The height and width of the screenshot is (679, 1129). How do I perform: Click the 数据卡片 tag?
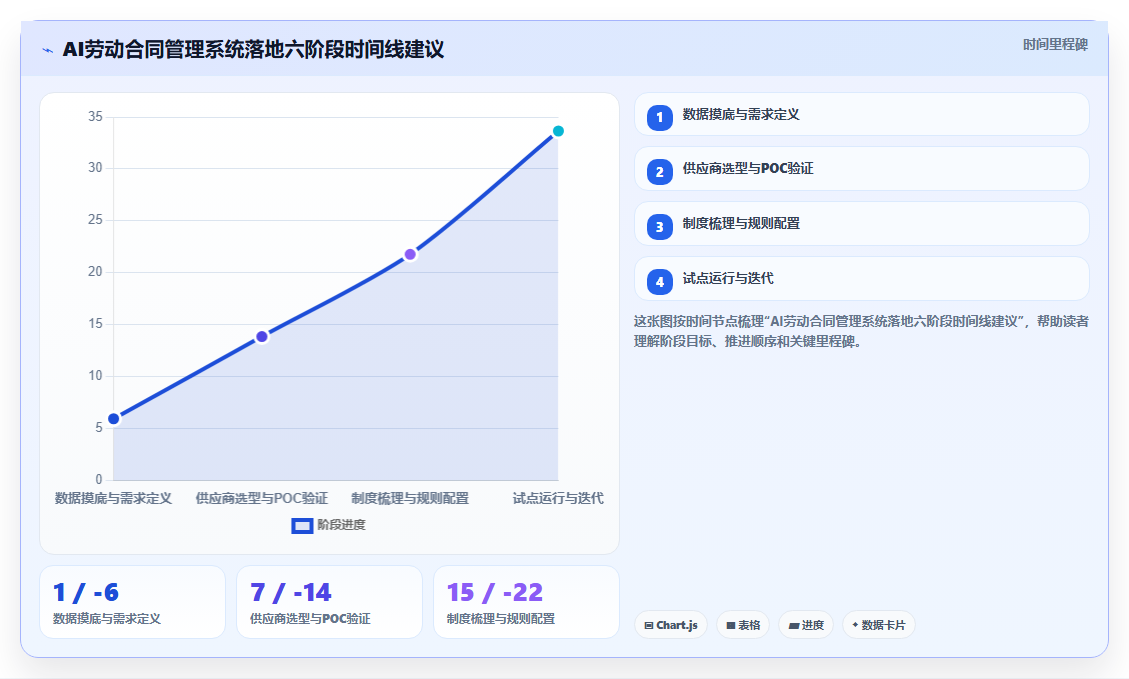click(878, 625)
